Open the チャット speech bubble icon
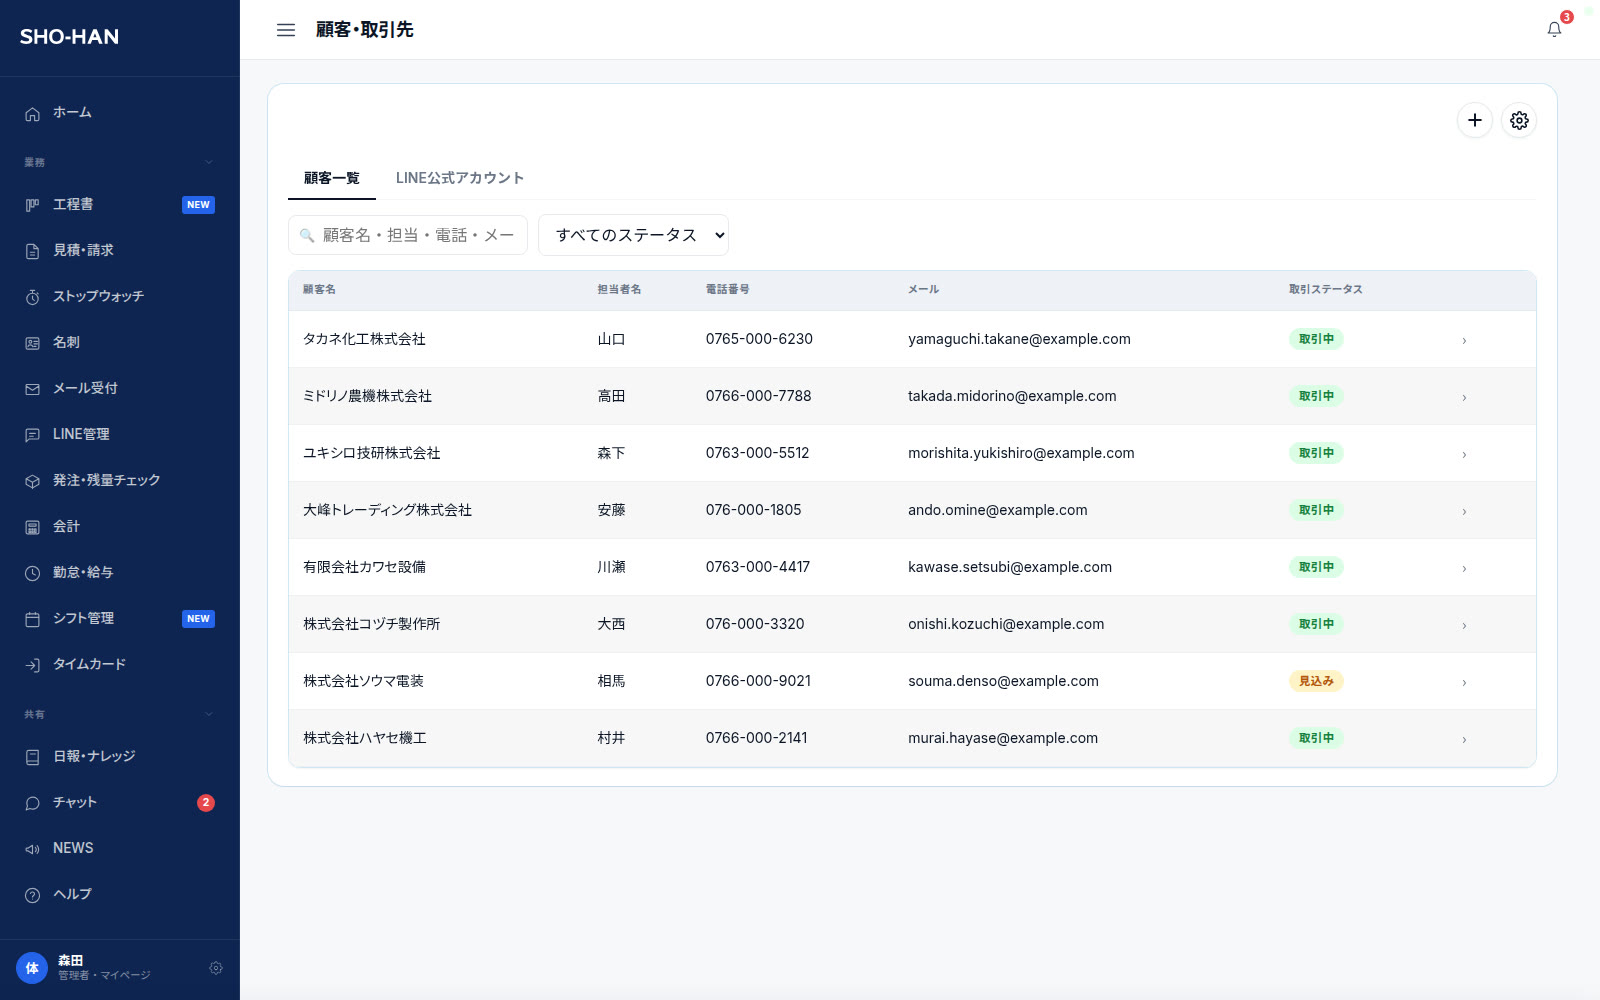 coord(32,803)
